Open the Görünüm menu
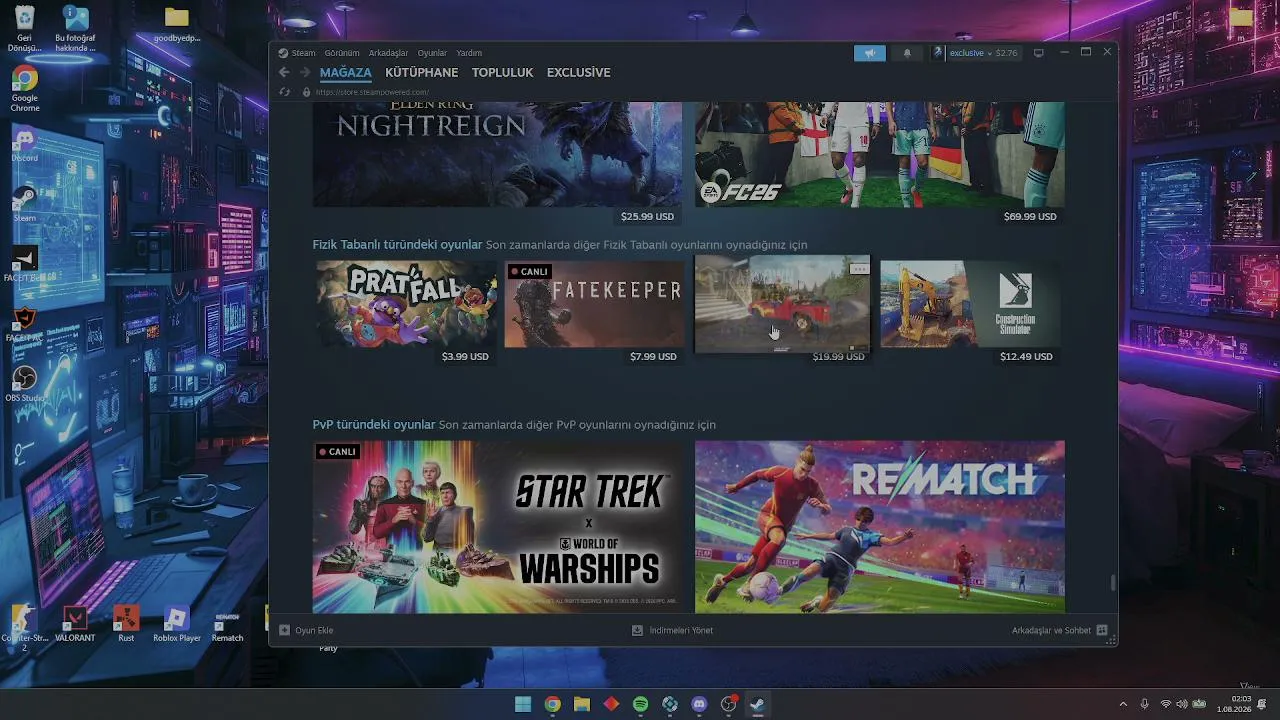The image size is (1280, 720). pos(341,53)
